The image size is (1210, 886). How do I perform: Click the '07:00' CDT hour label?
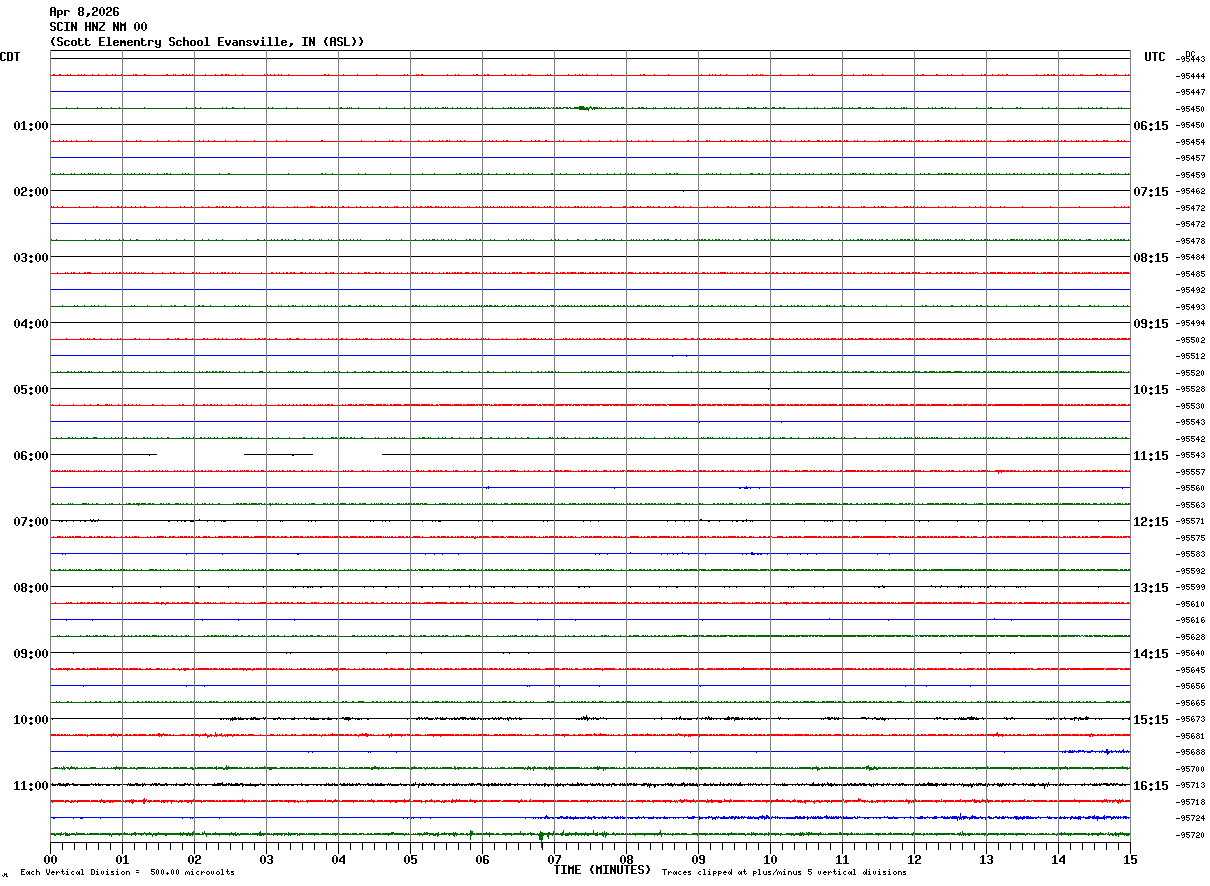tap(31, 522)
